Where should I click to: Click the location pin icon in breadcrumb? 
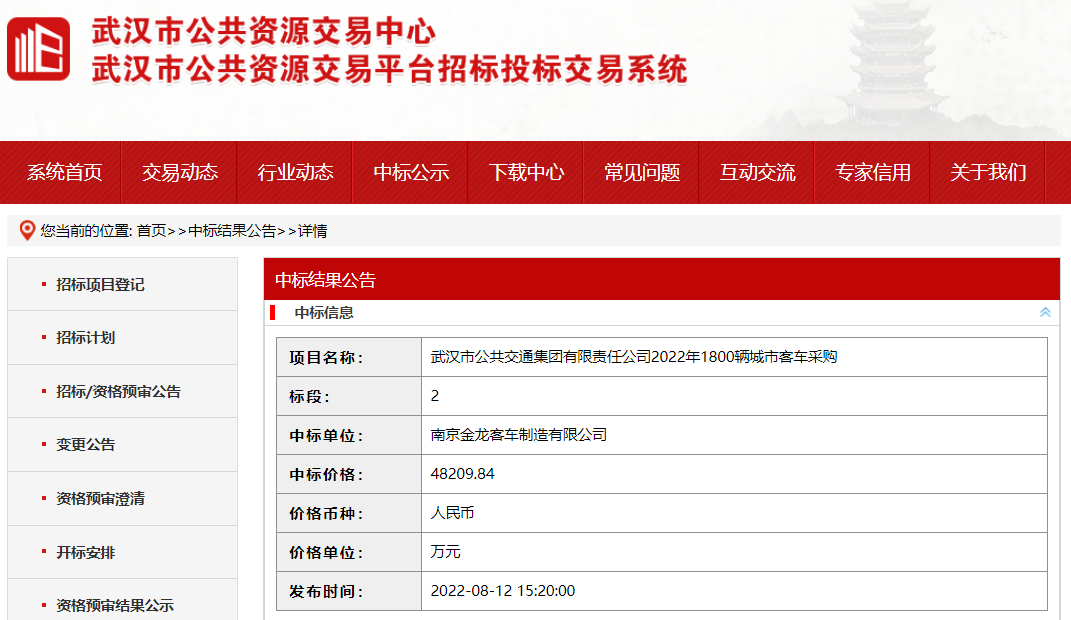(x=27, y=231)
